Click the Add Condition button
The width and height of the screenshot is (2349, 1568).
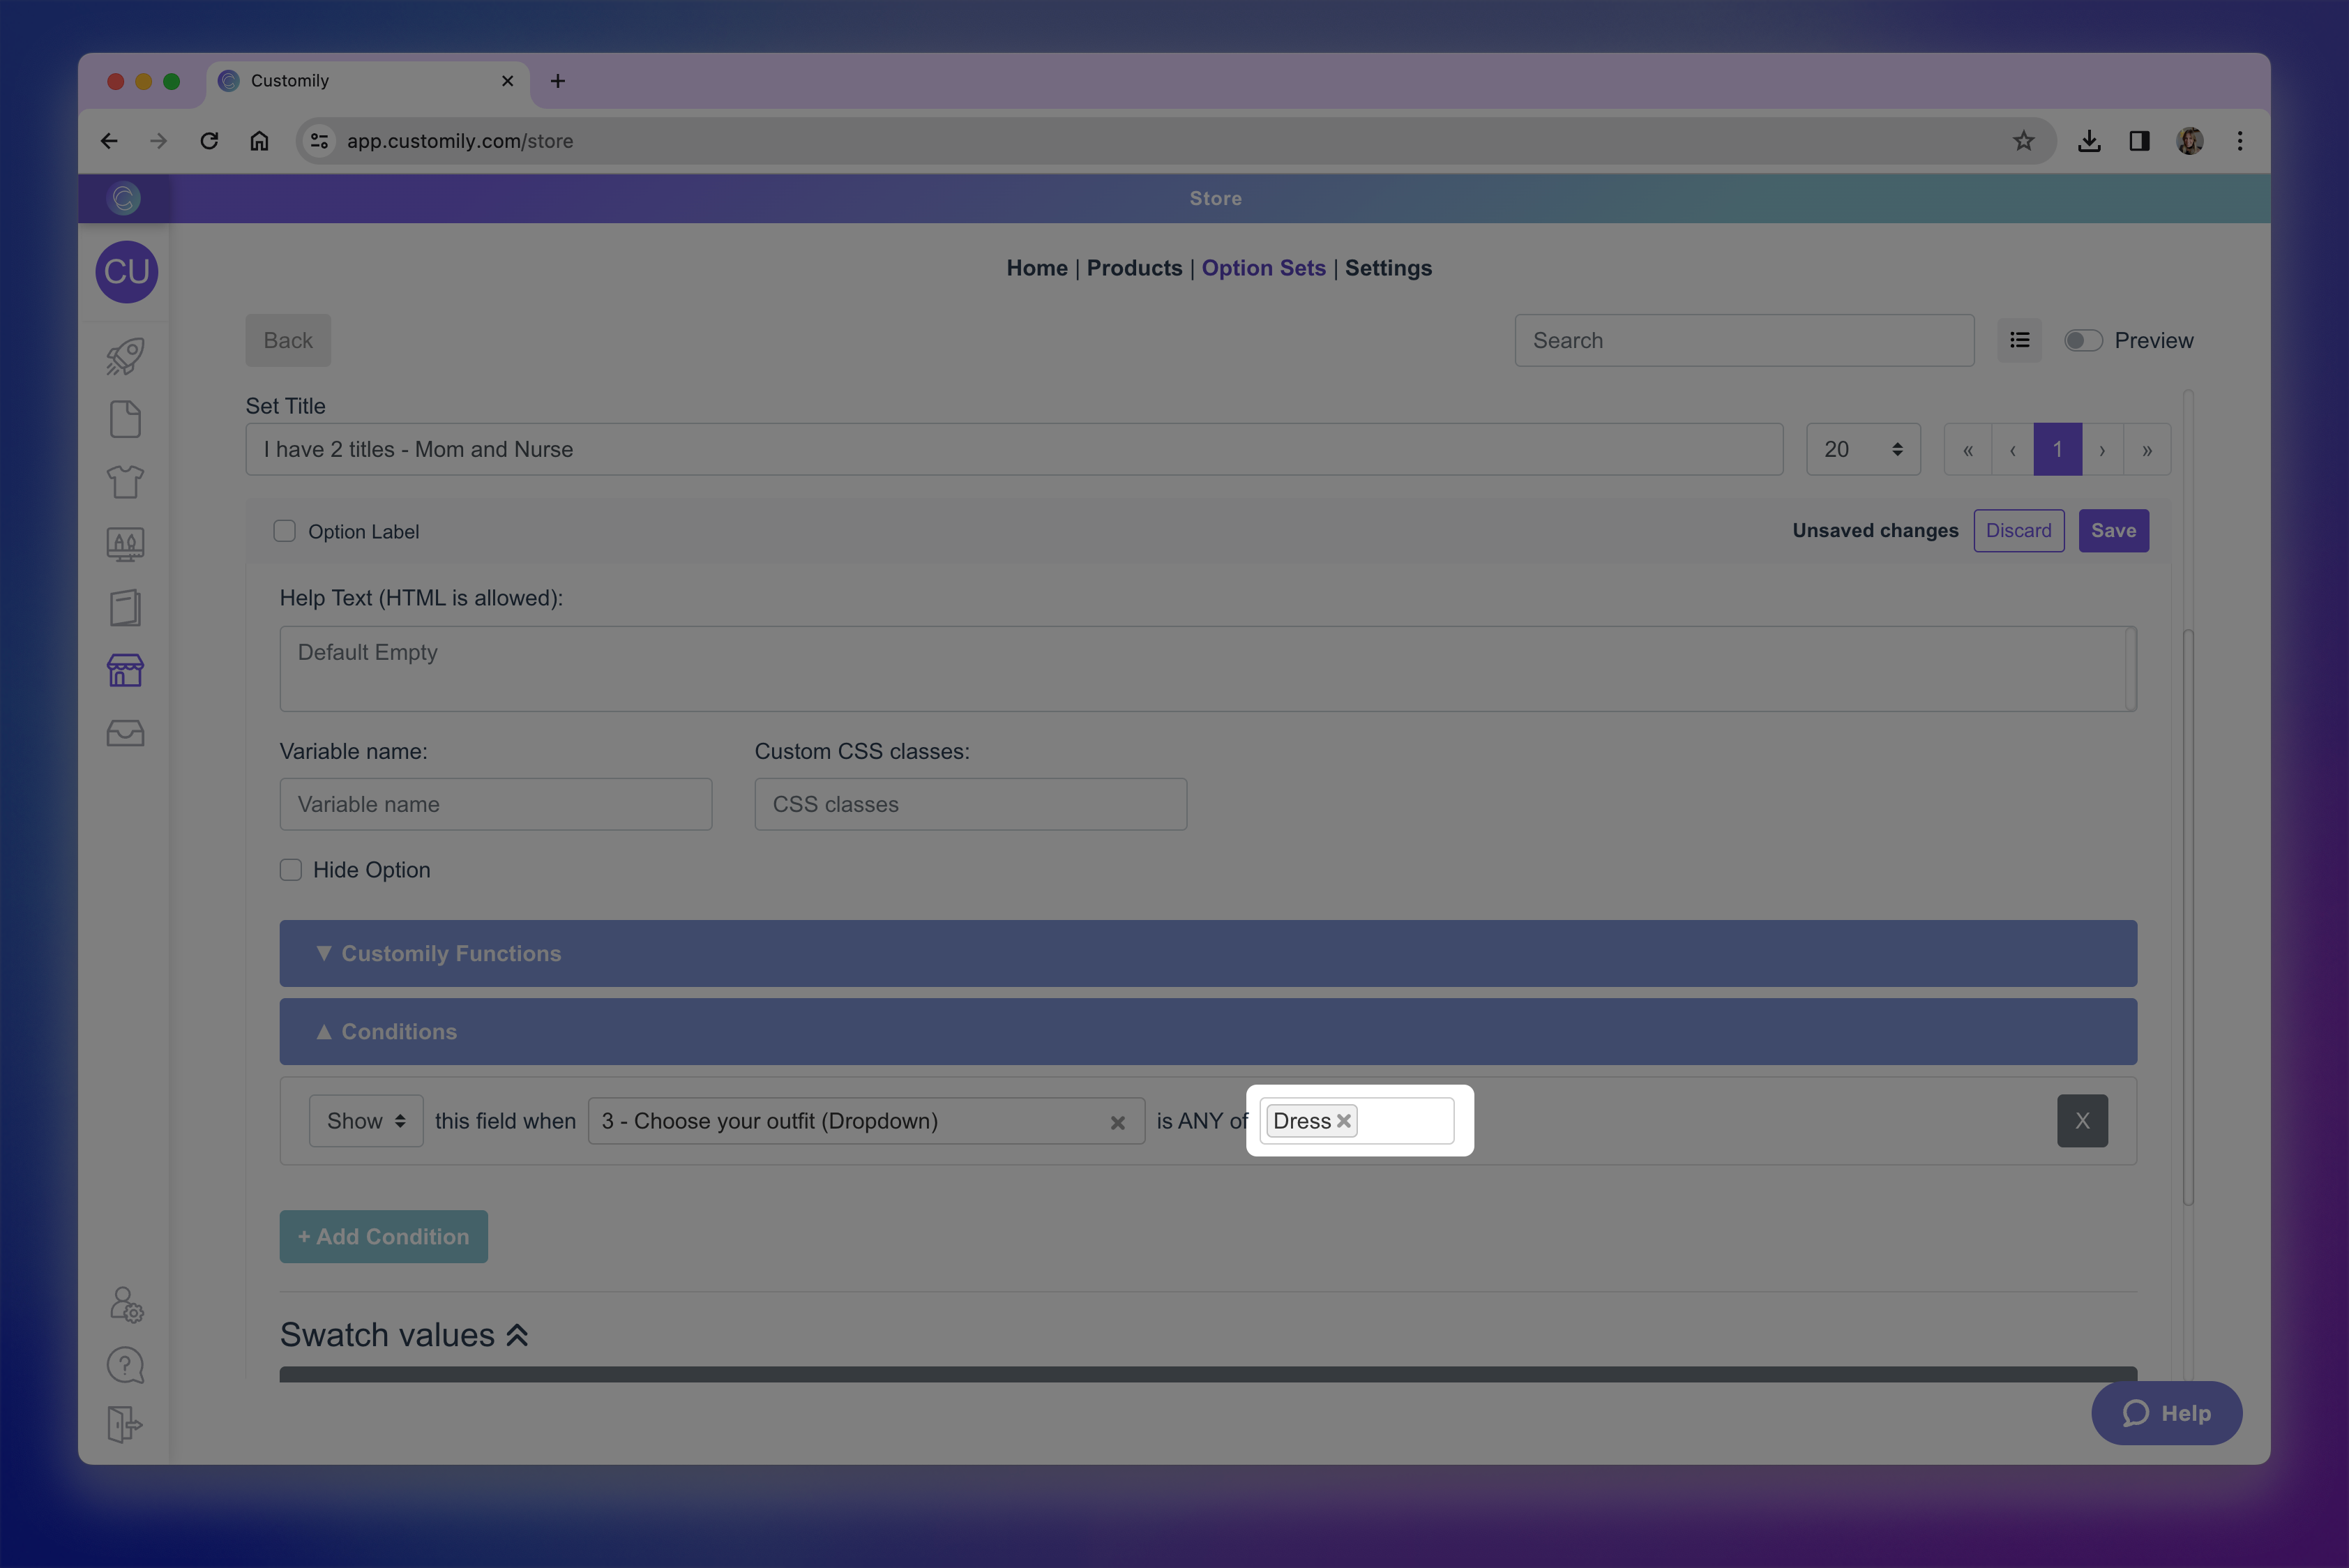point(383,1236)
